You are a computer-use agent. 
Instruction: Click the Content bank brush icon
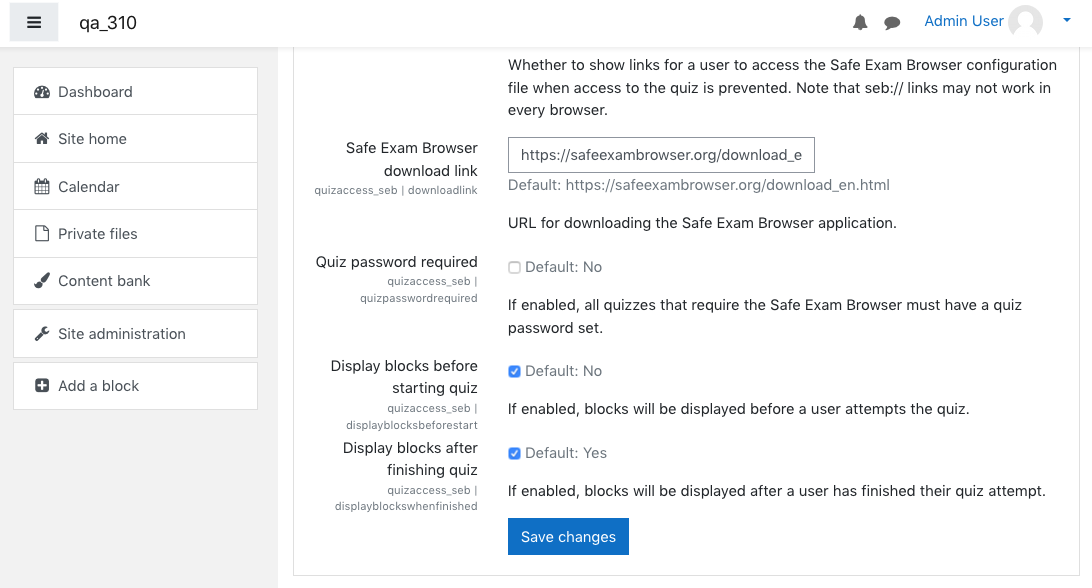[x=42, y=281]
